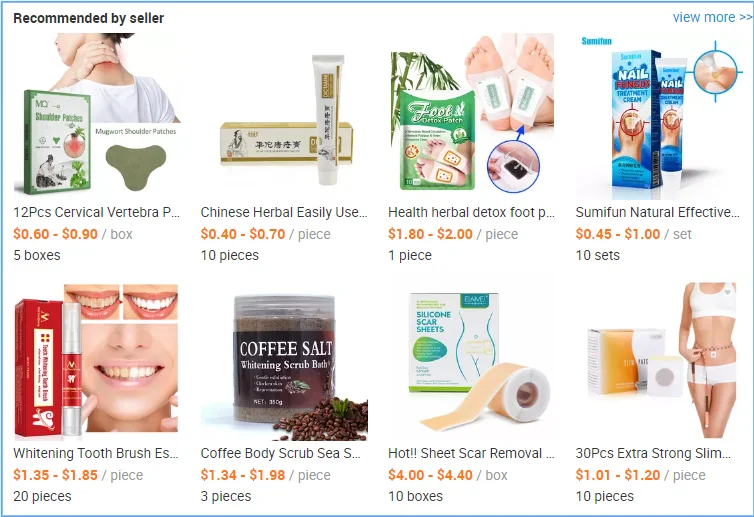
Task: Open the Chinese herbal cream tube image
Action: (284, 114)
